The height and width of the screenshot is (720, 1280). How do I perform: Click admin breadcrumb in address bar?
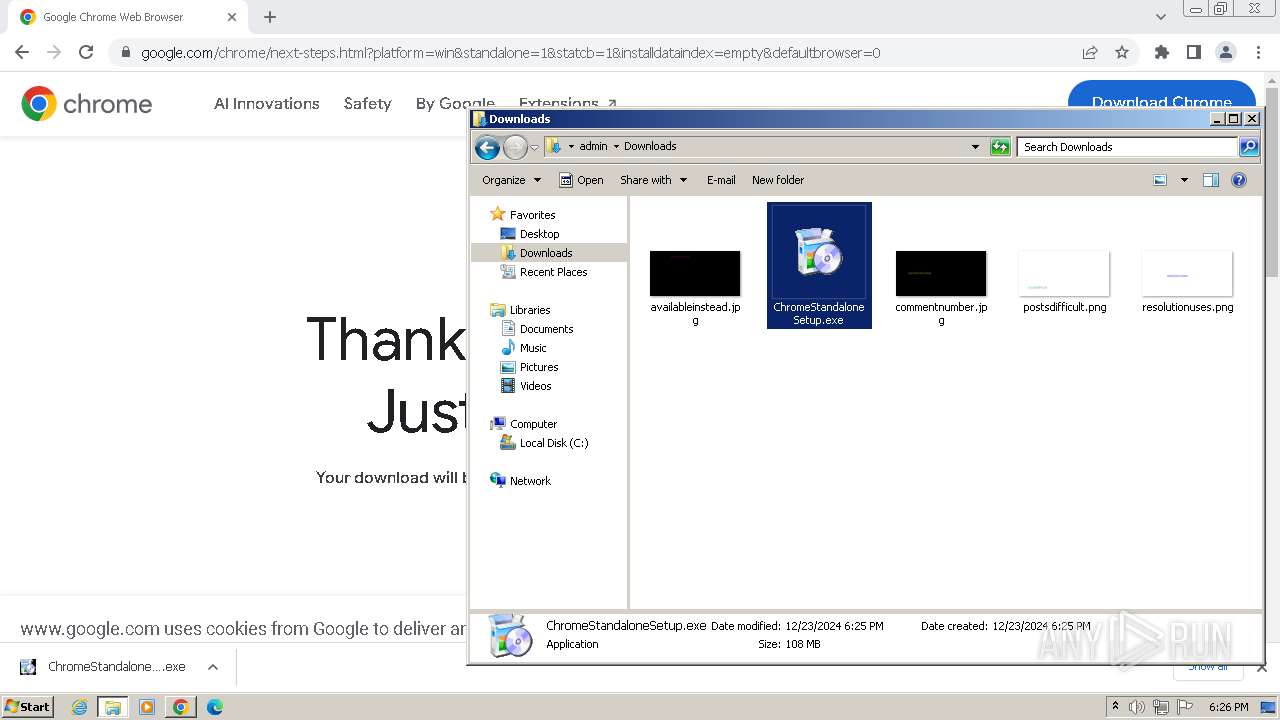593,146
